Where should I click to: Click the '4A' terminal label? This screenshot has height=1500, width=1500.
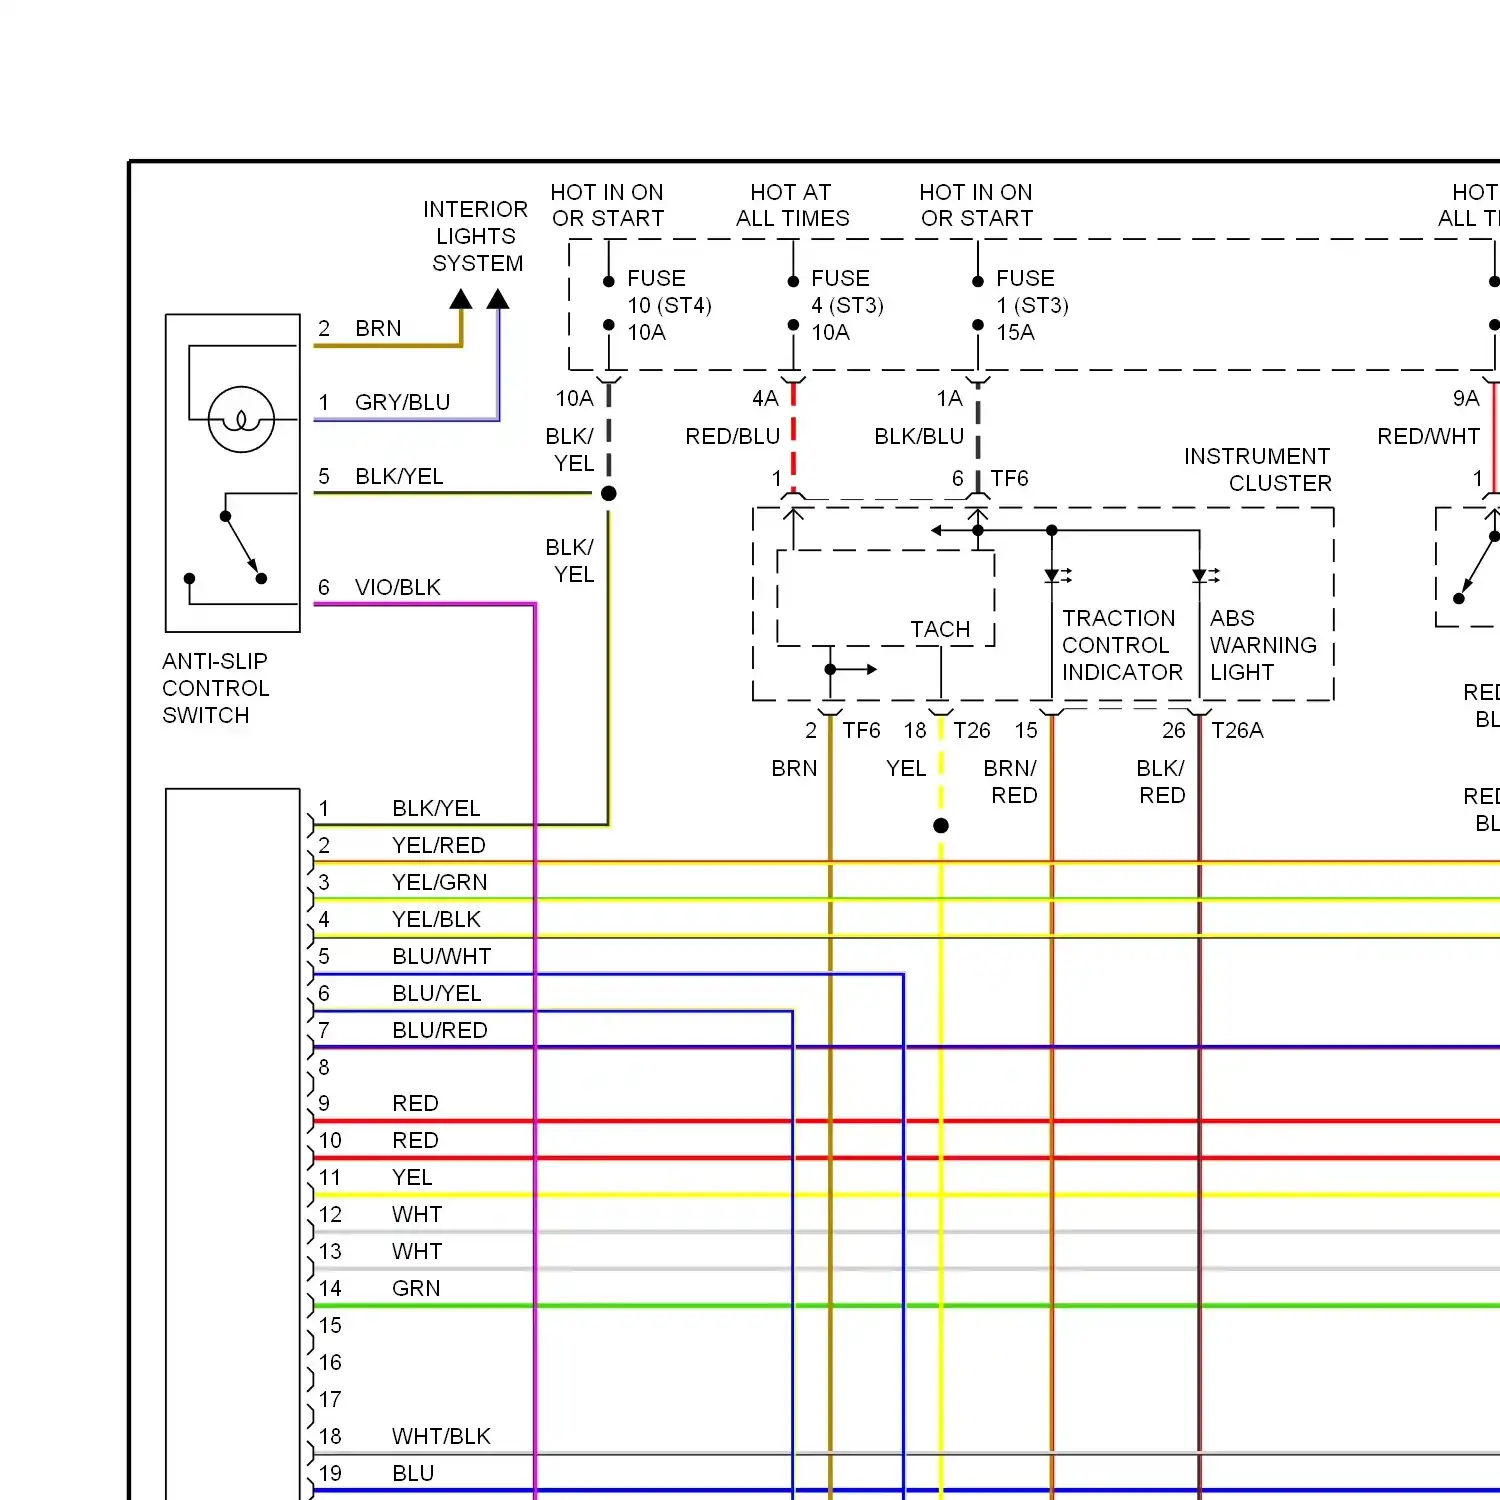pos(765,399)
